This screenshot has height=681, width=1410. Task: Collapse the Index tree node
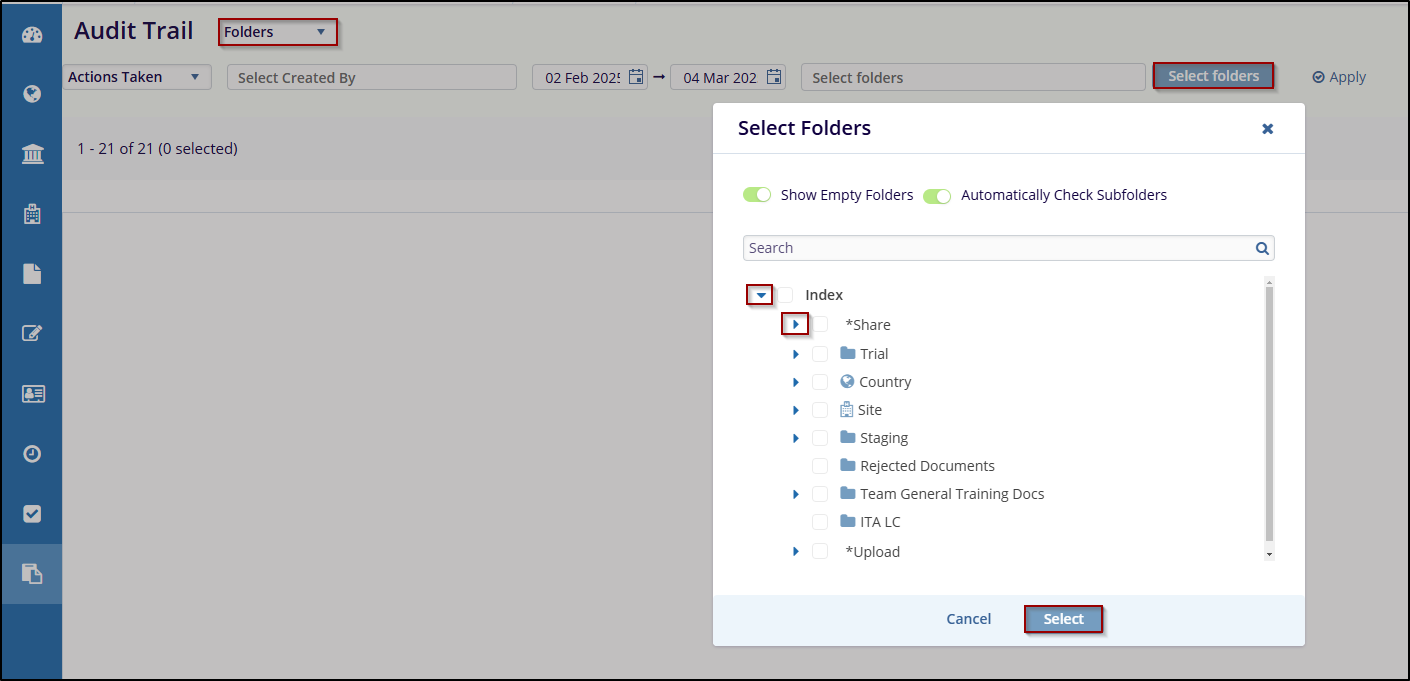pos(761,295)
